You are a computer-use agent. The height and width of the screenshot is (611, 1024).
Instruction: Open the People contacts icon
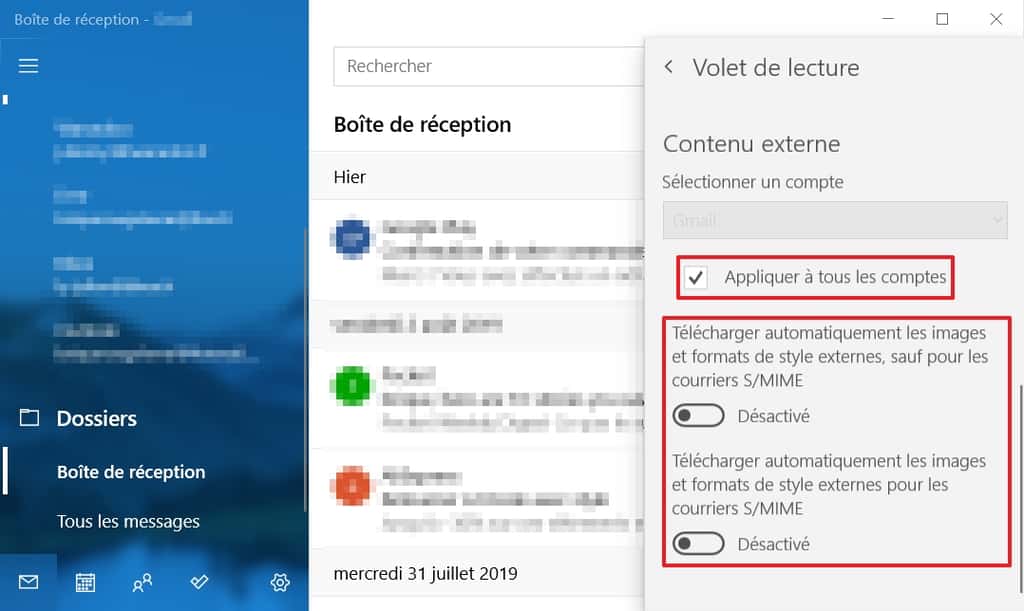pyautogui.click(x=142, y=582)
